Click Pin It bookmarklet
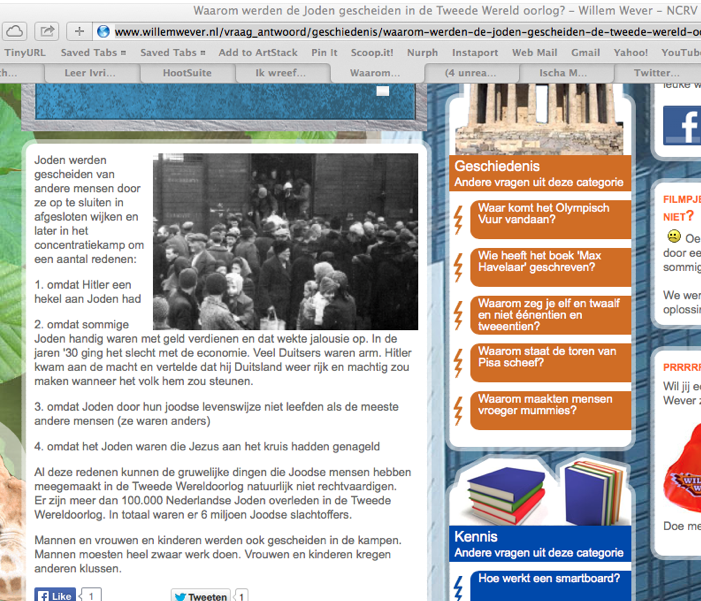 [324, 53]
